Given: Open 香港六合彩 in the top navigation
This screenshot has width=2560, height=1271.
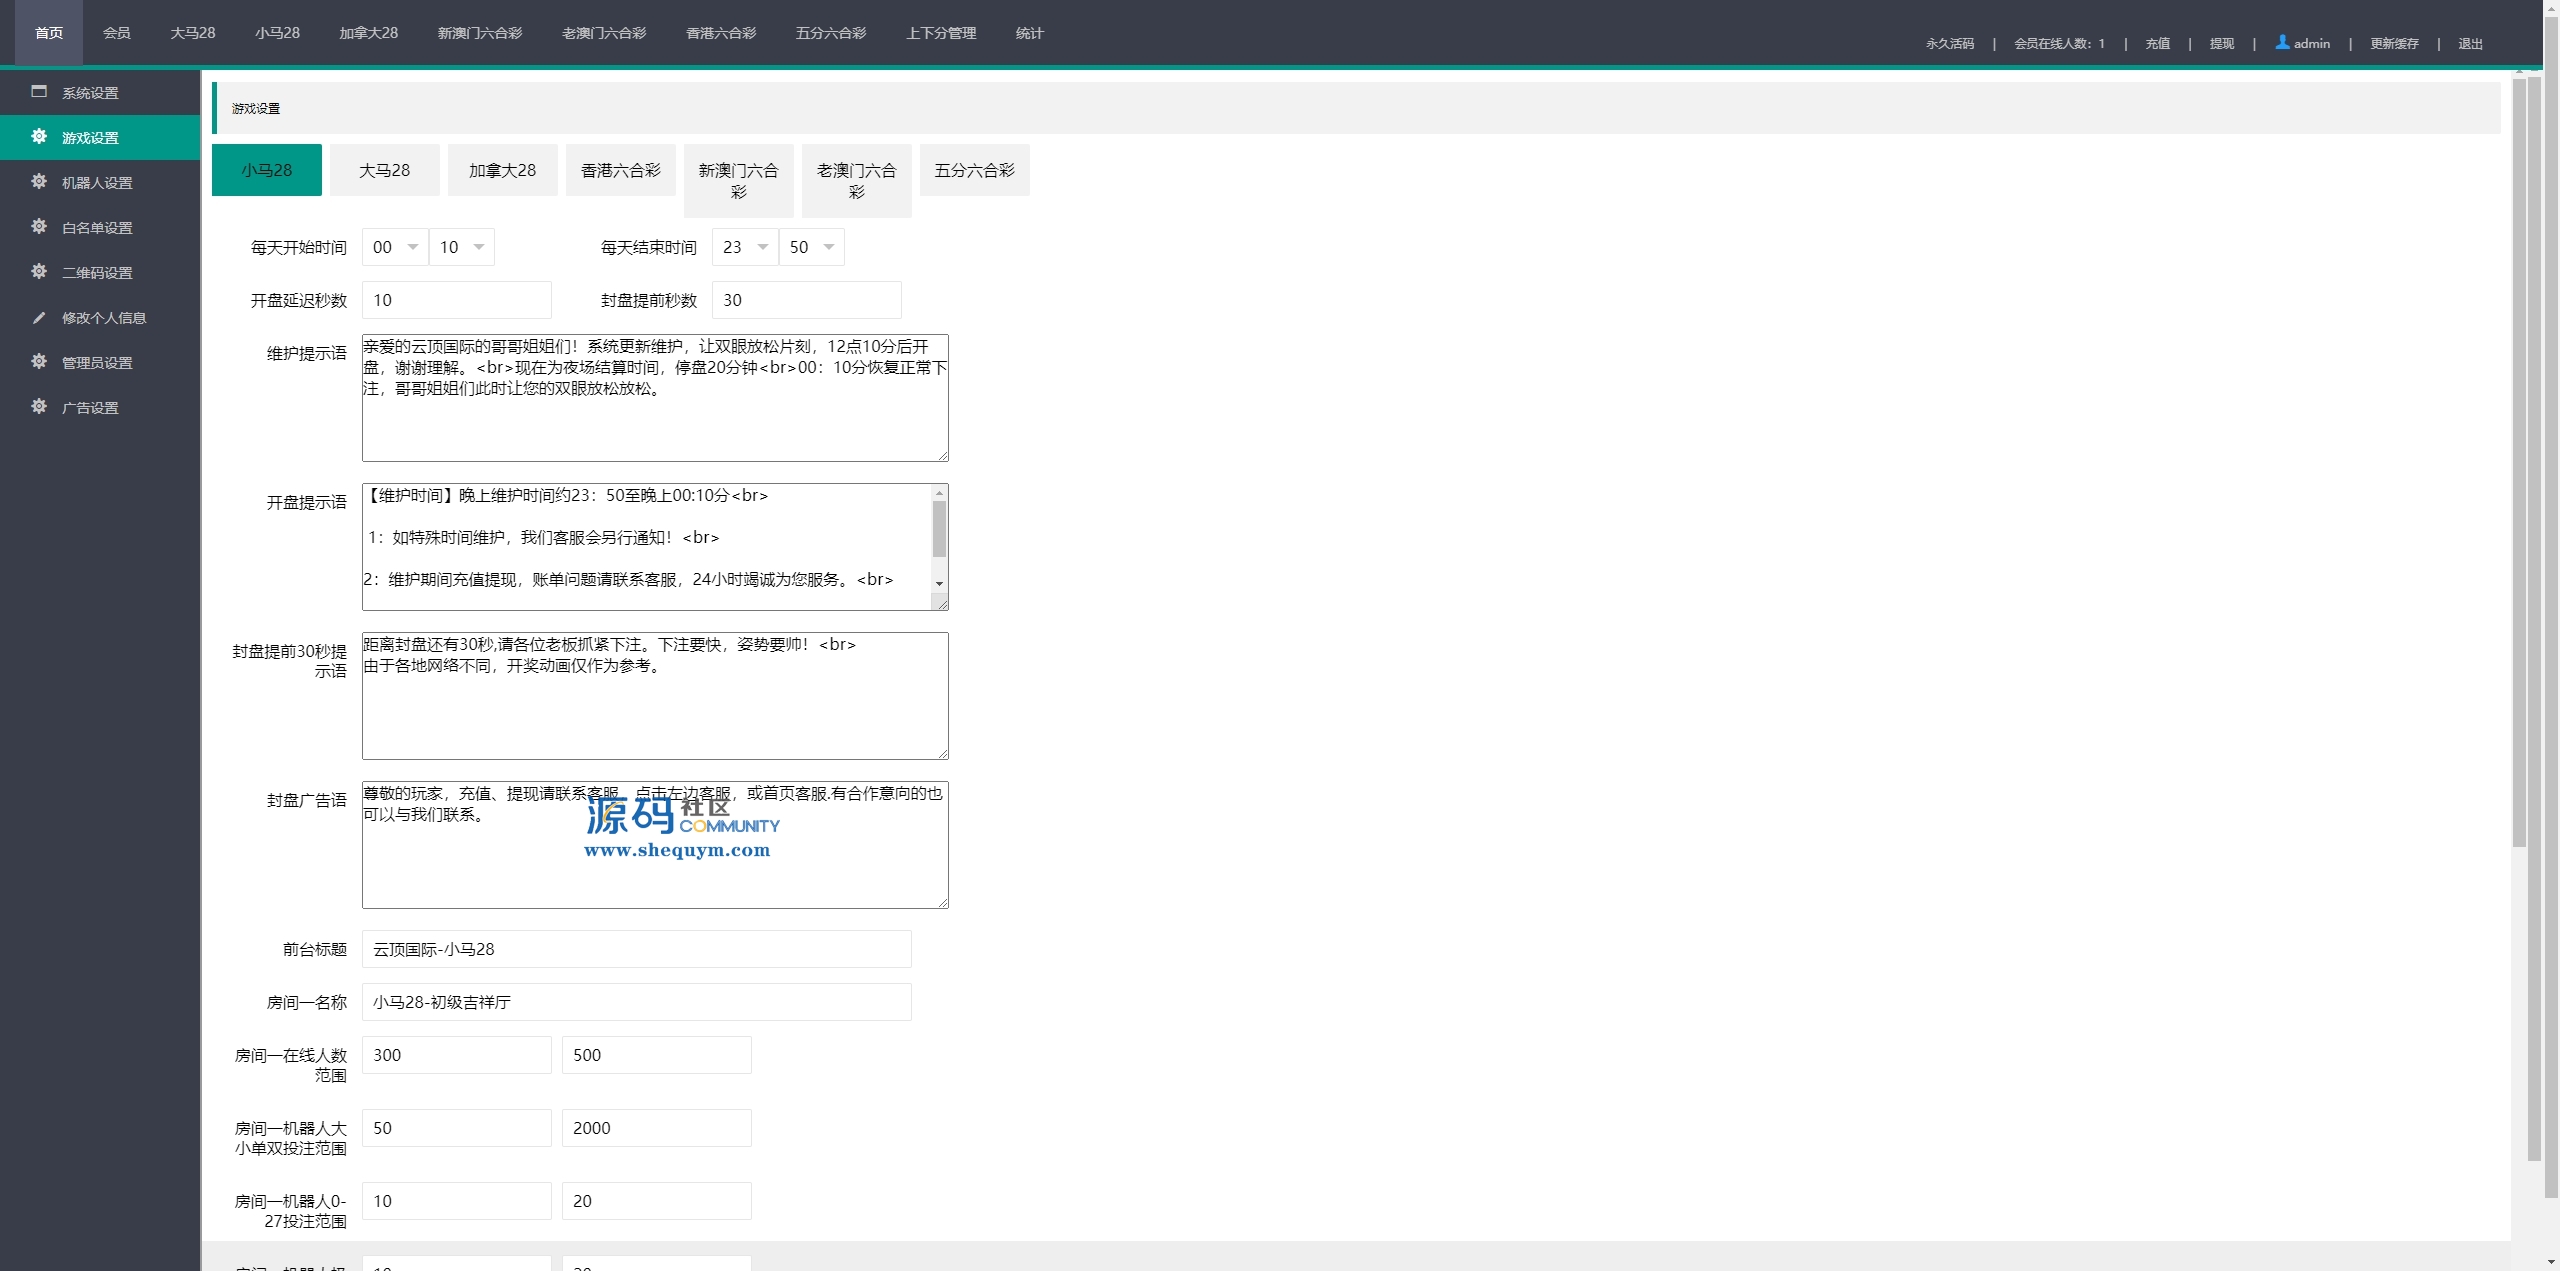Looking at the screenshot, I should [x=721, y=33].
